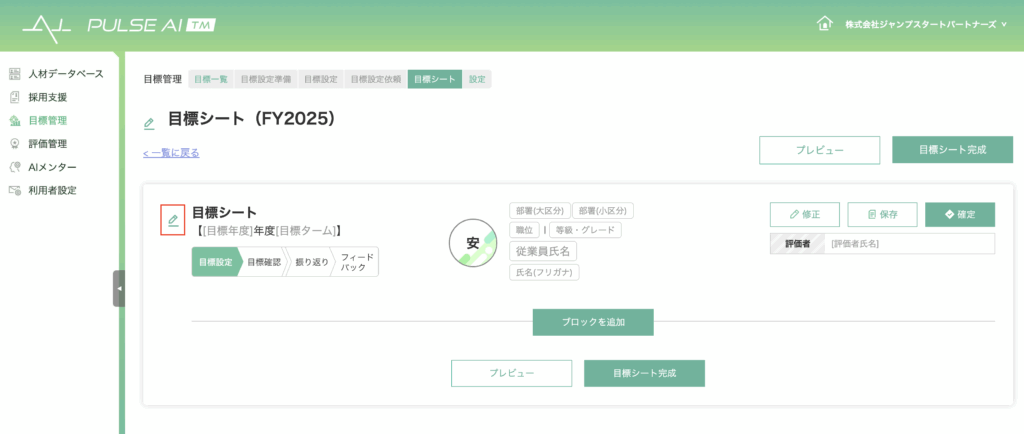Click the 保存 button with document icon
Screen dimensions: 1024x434
882,215
